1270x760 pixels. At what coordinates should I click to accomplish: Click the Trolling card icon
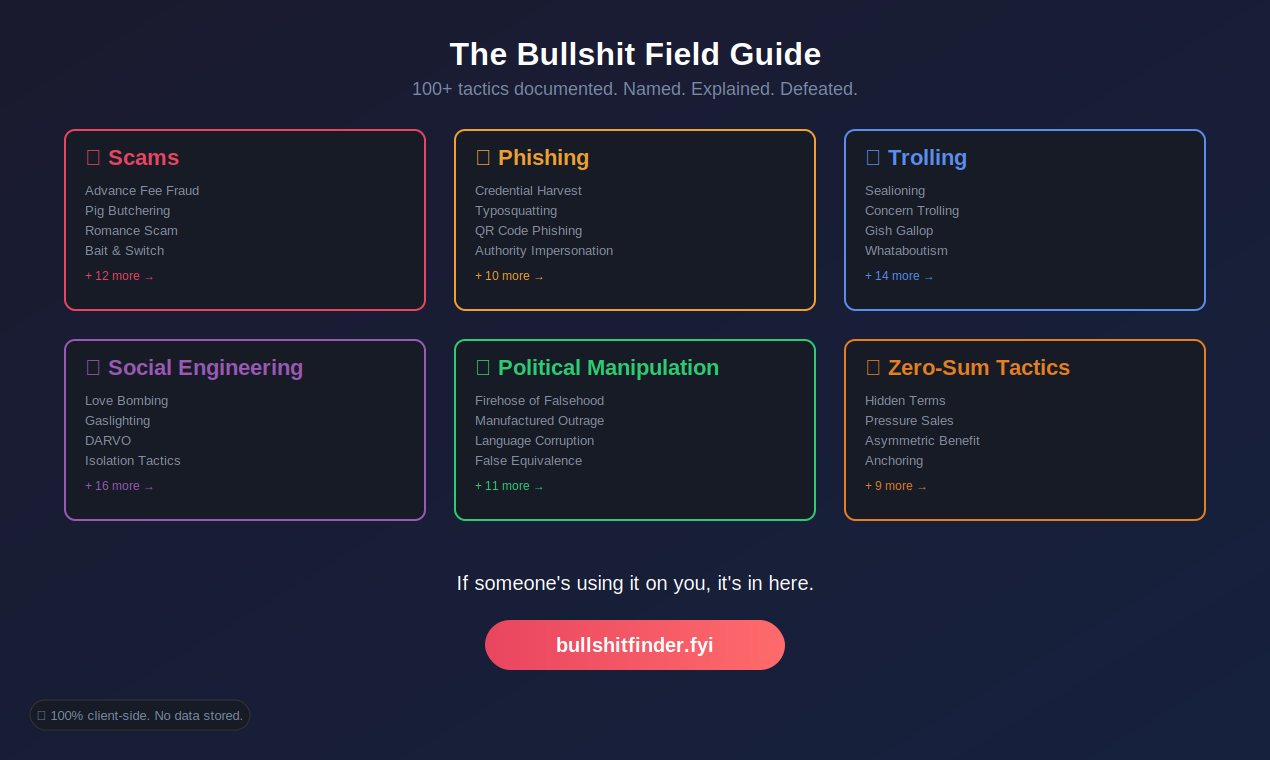[874, 157]
